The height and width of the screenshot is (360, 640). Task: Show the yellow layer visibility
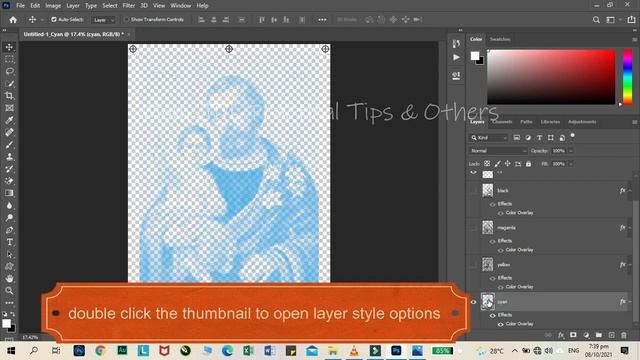473,265
